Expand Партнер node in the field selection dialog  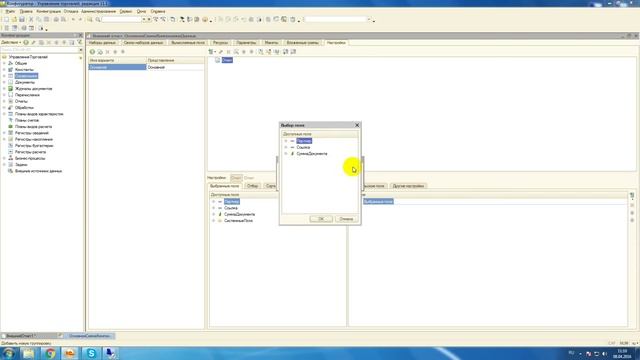pos(286,141)
